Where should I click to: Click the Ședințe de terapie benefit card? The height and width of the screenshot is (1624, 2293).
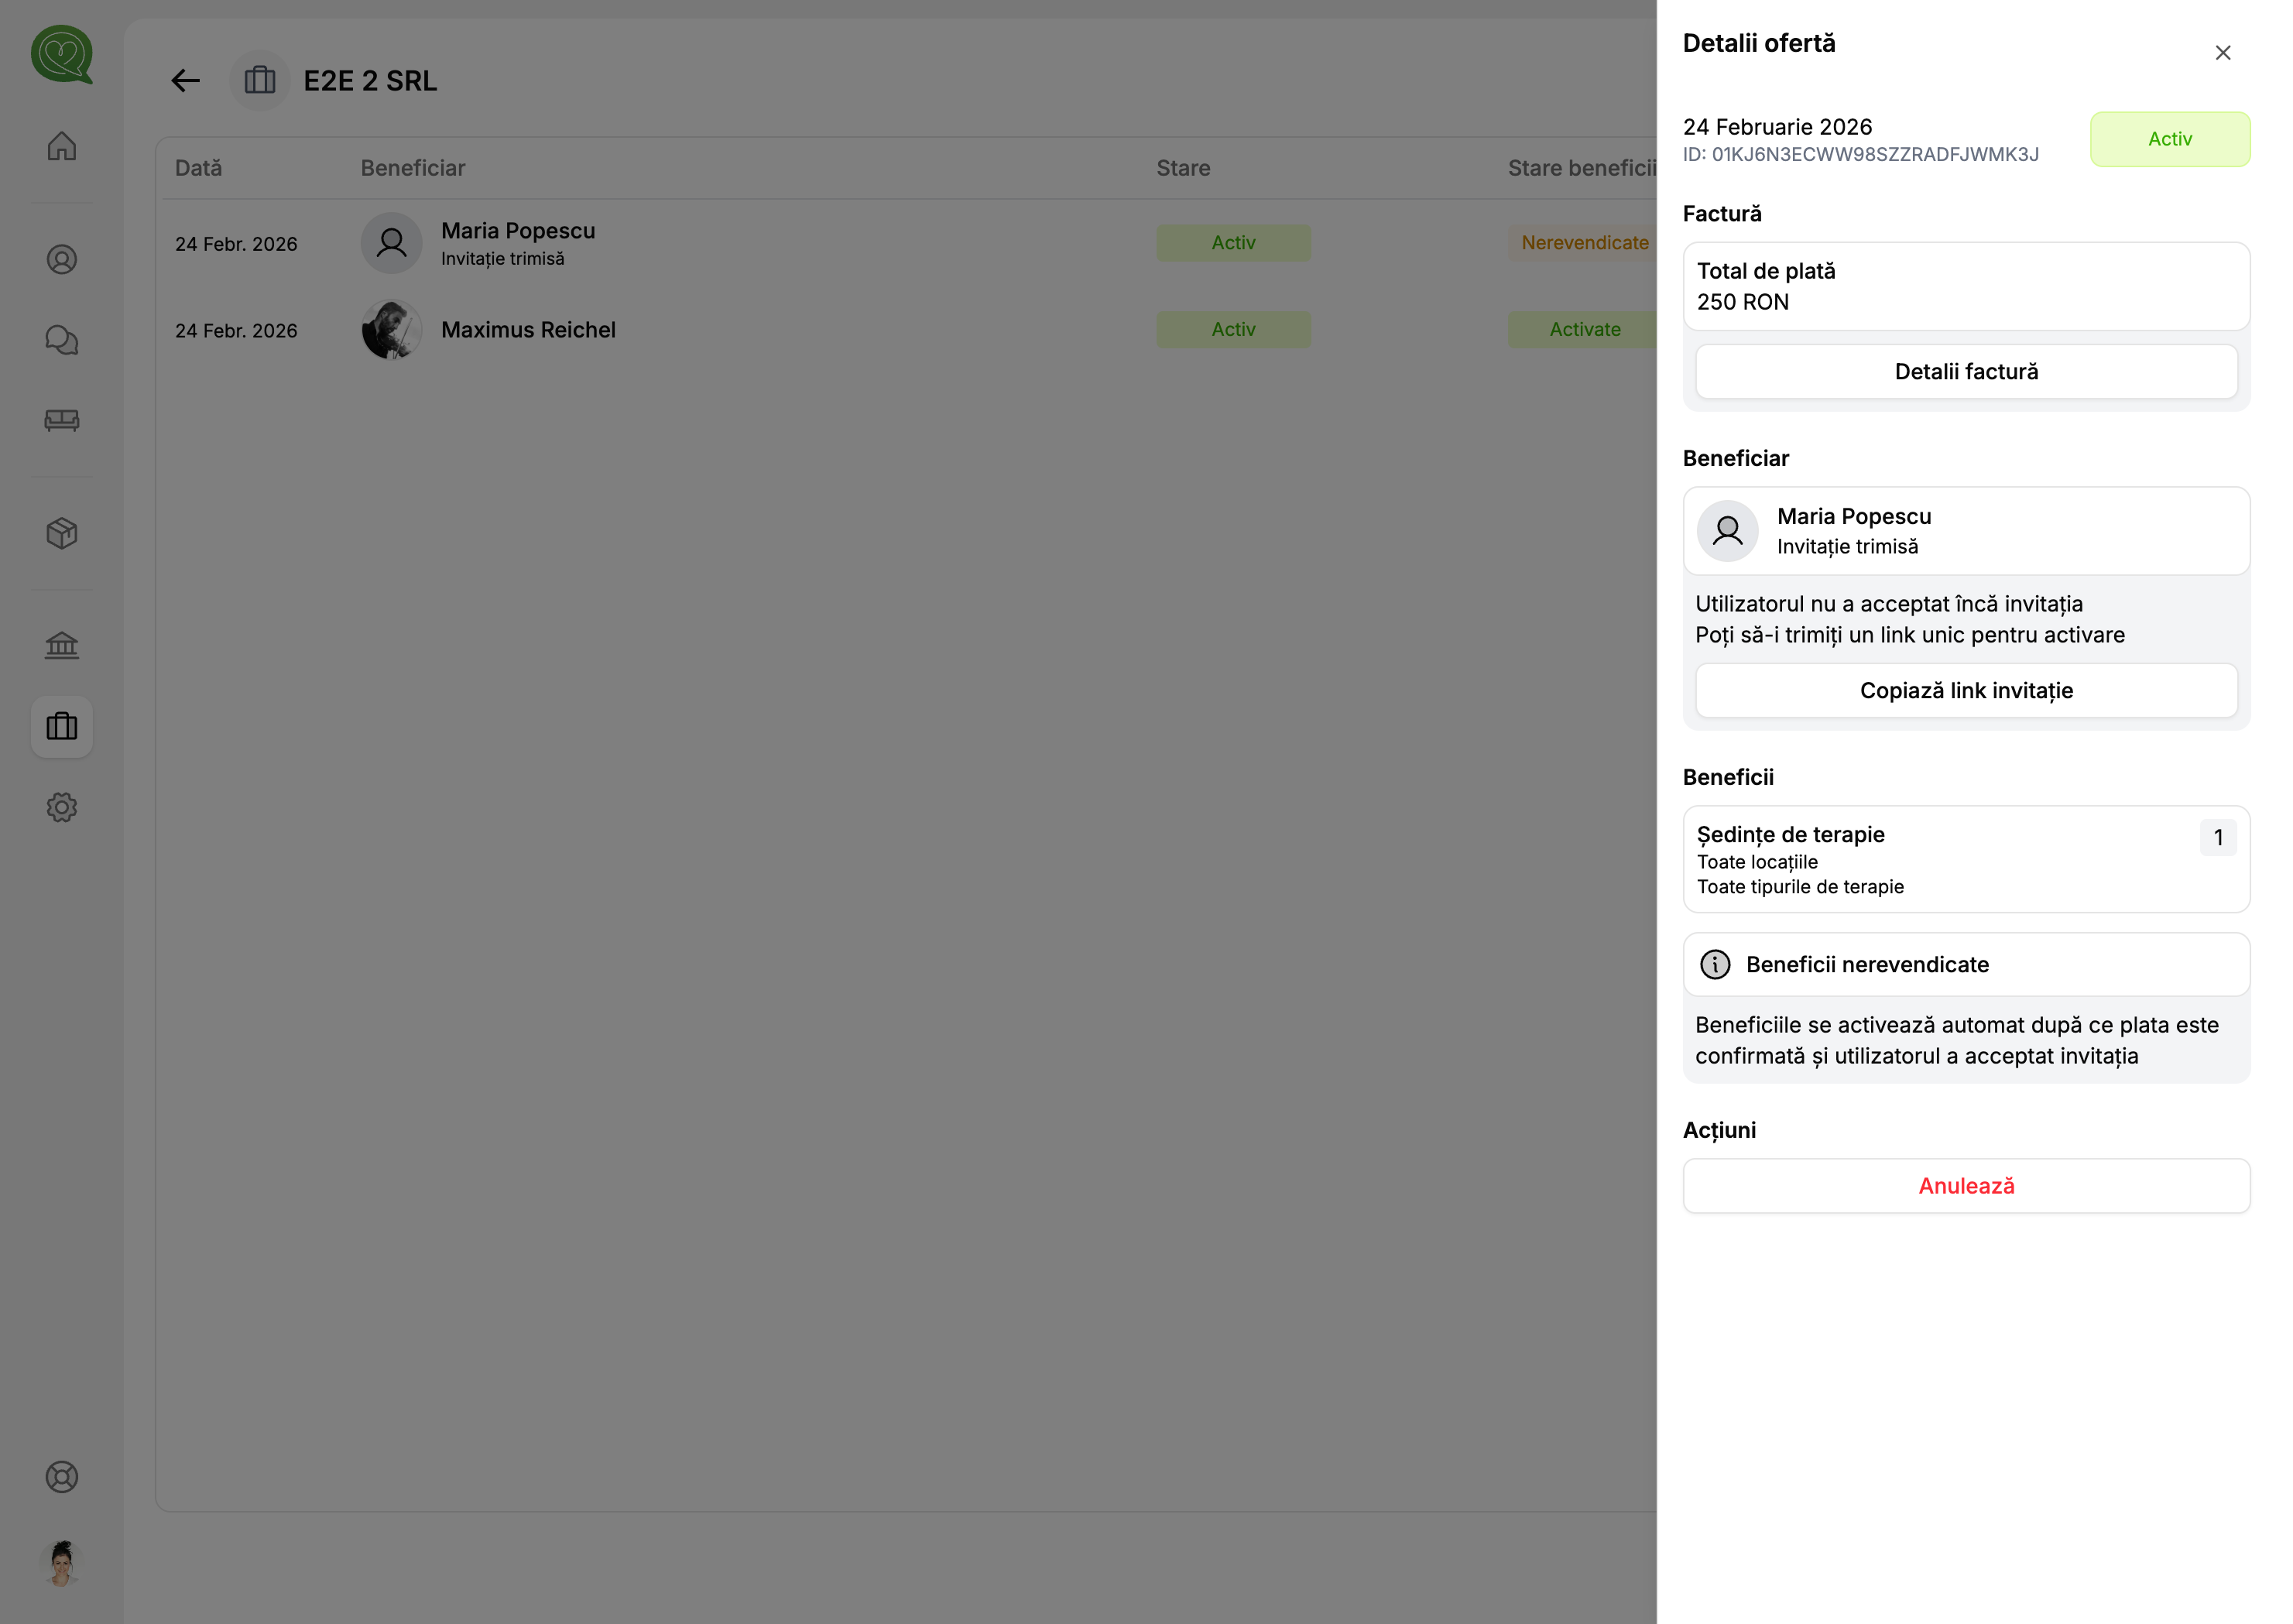[1965, 859]
